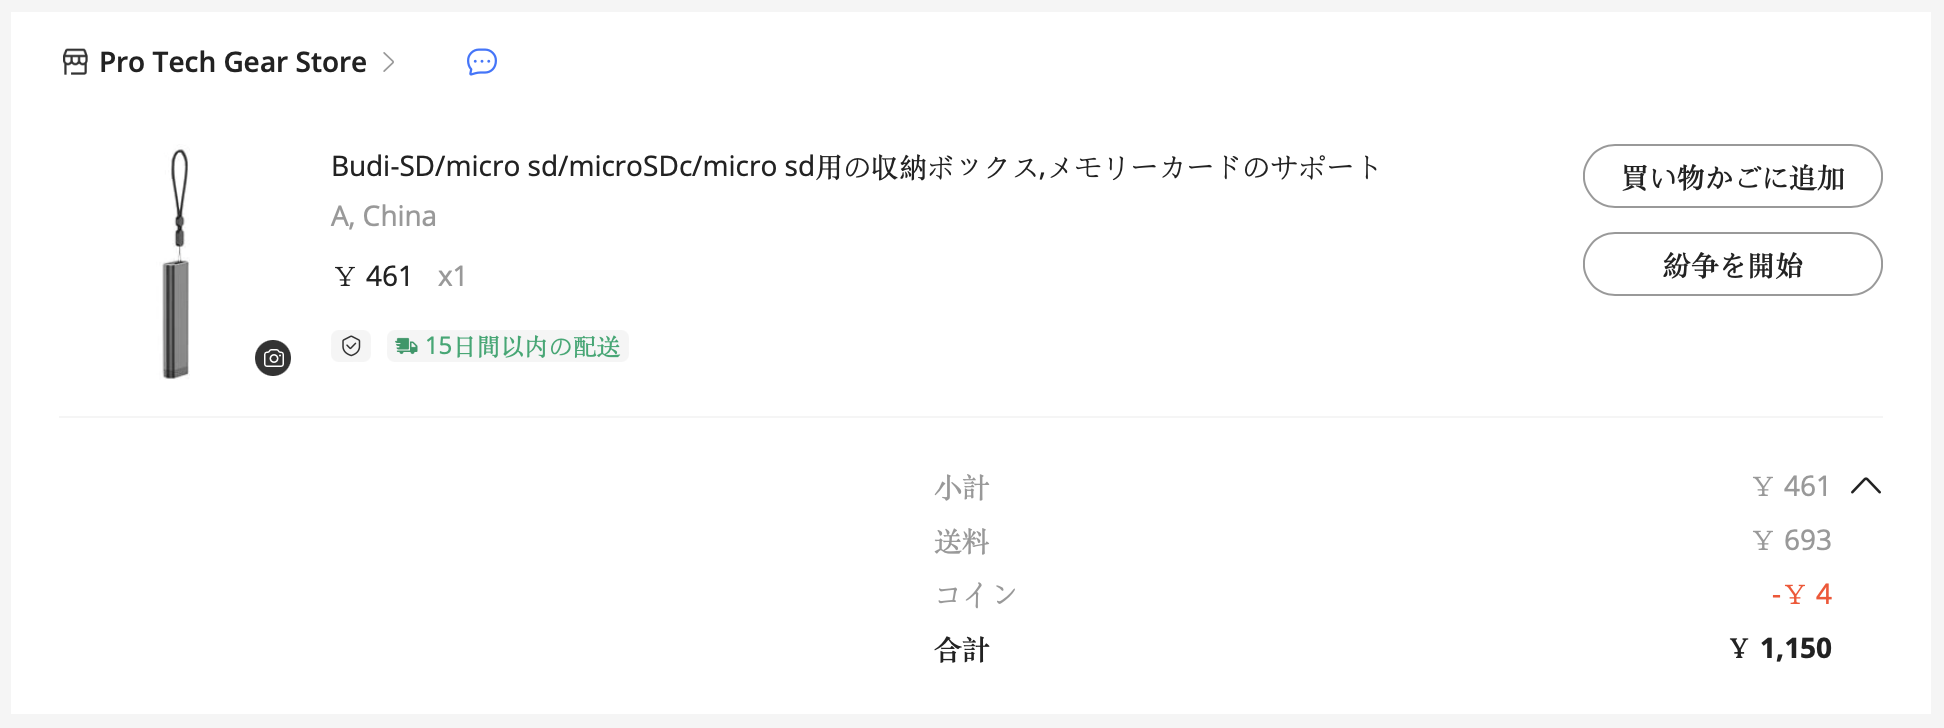This screenshot has width=1944, height=728.
Task: Toggle the coin discount row コイン
Action: tap(975, 594)
